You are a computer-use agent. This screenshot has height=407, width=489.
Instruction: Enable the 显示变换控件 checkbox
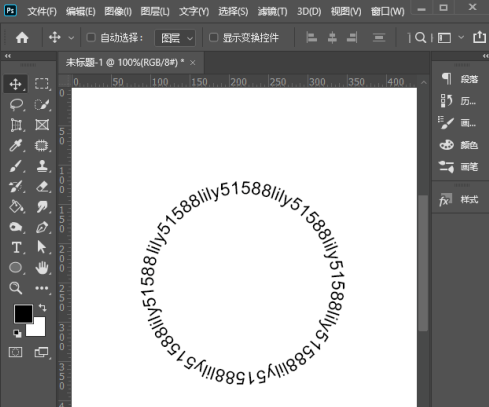(x=213, y=37)
